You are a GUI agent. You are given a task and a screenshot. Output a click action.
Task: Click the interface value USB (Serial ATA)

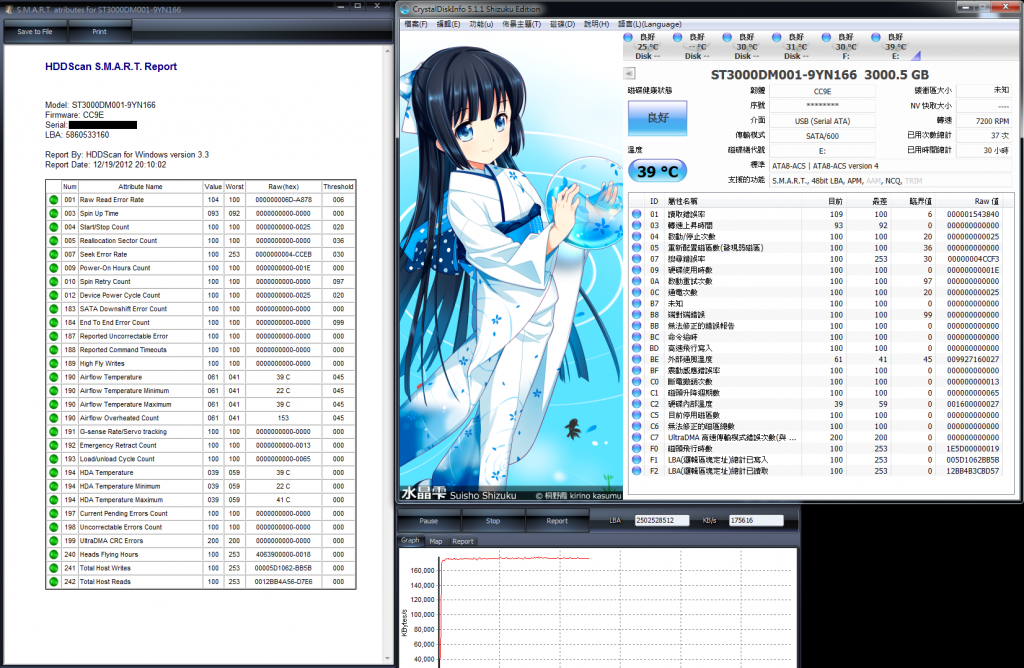822,121
